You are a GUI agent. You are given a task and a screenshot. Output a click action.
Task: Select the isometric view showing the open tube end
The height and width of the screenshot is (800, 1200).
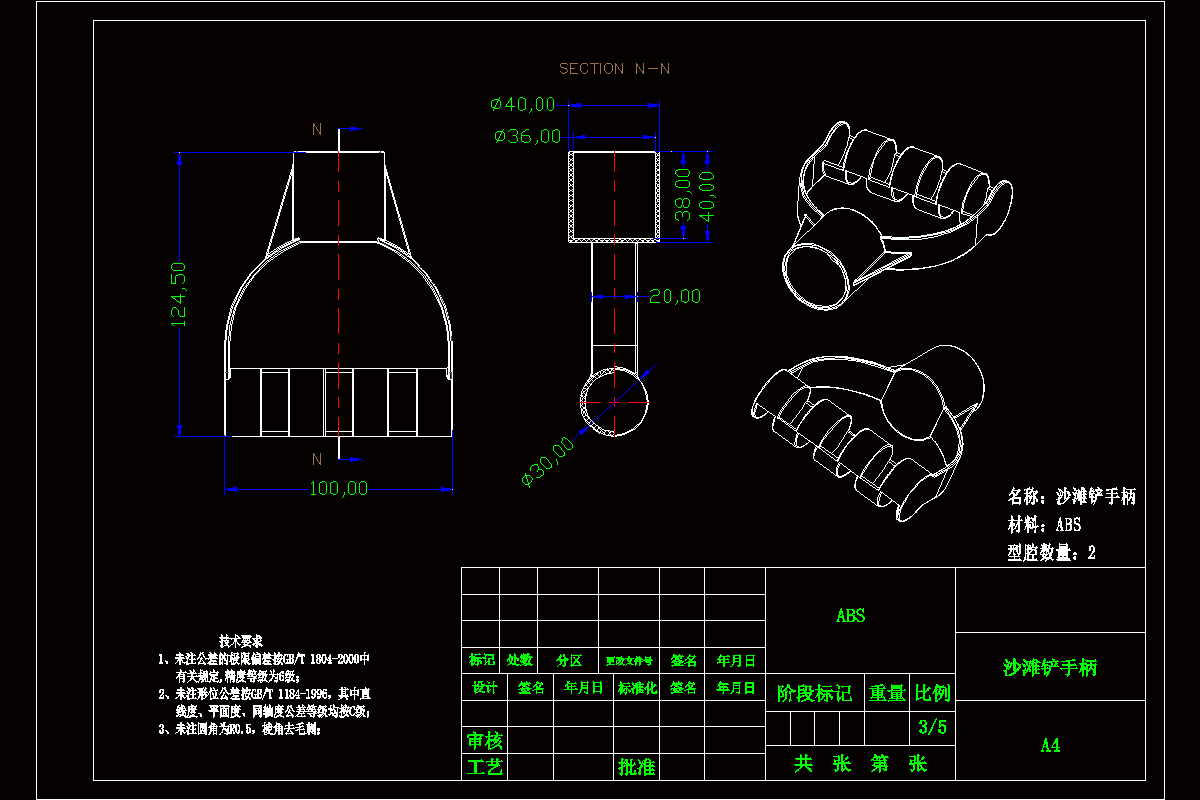tap(896, 215)
